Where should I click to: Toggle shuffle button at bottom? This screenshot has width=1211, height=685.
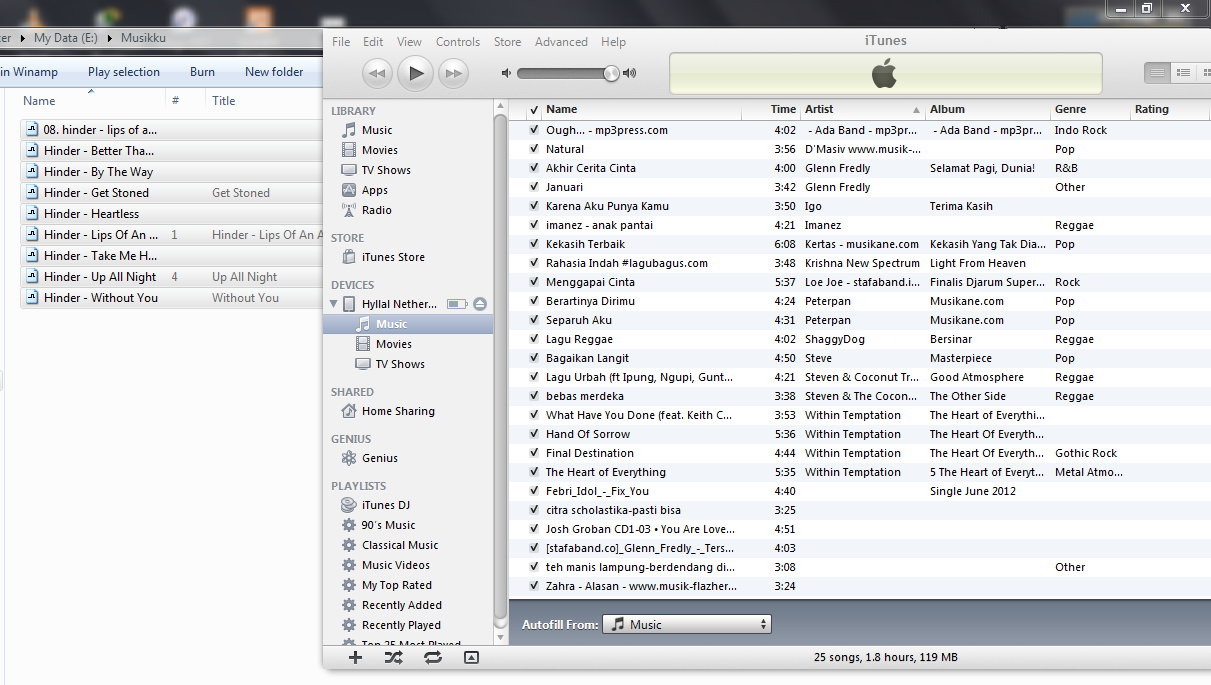(393, 657)
